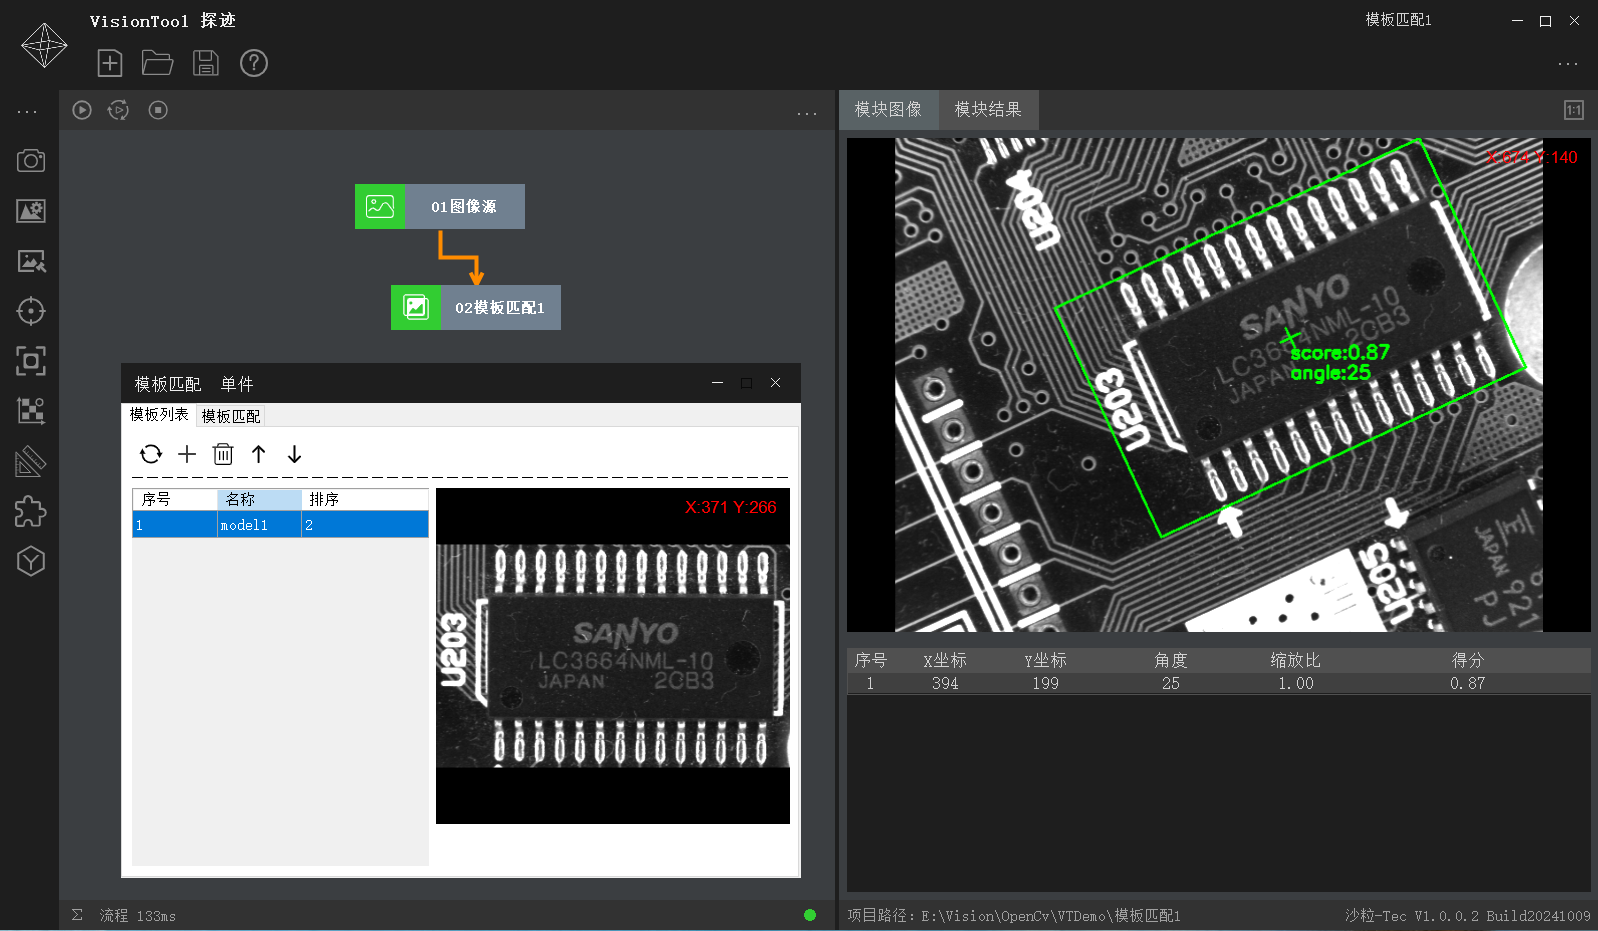Switch to 模块图像 tab
This screenshot has width=1598, height=931.
click(x=888, y=109)
